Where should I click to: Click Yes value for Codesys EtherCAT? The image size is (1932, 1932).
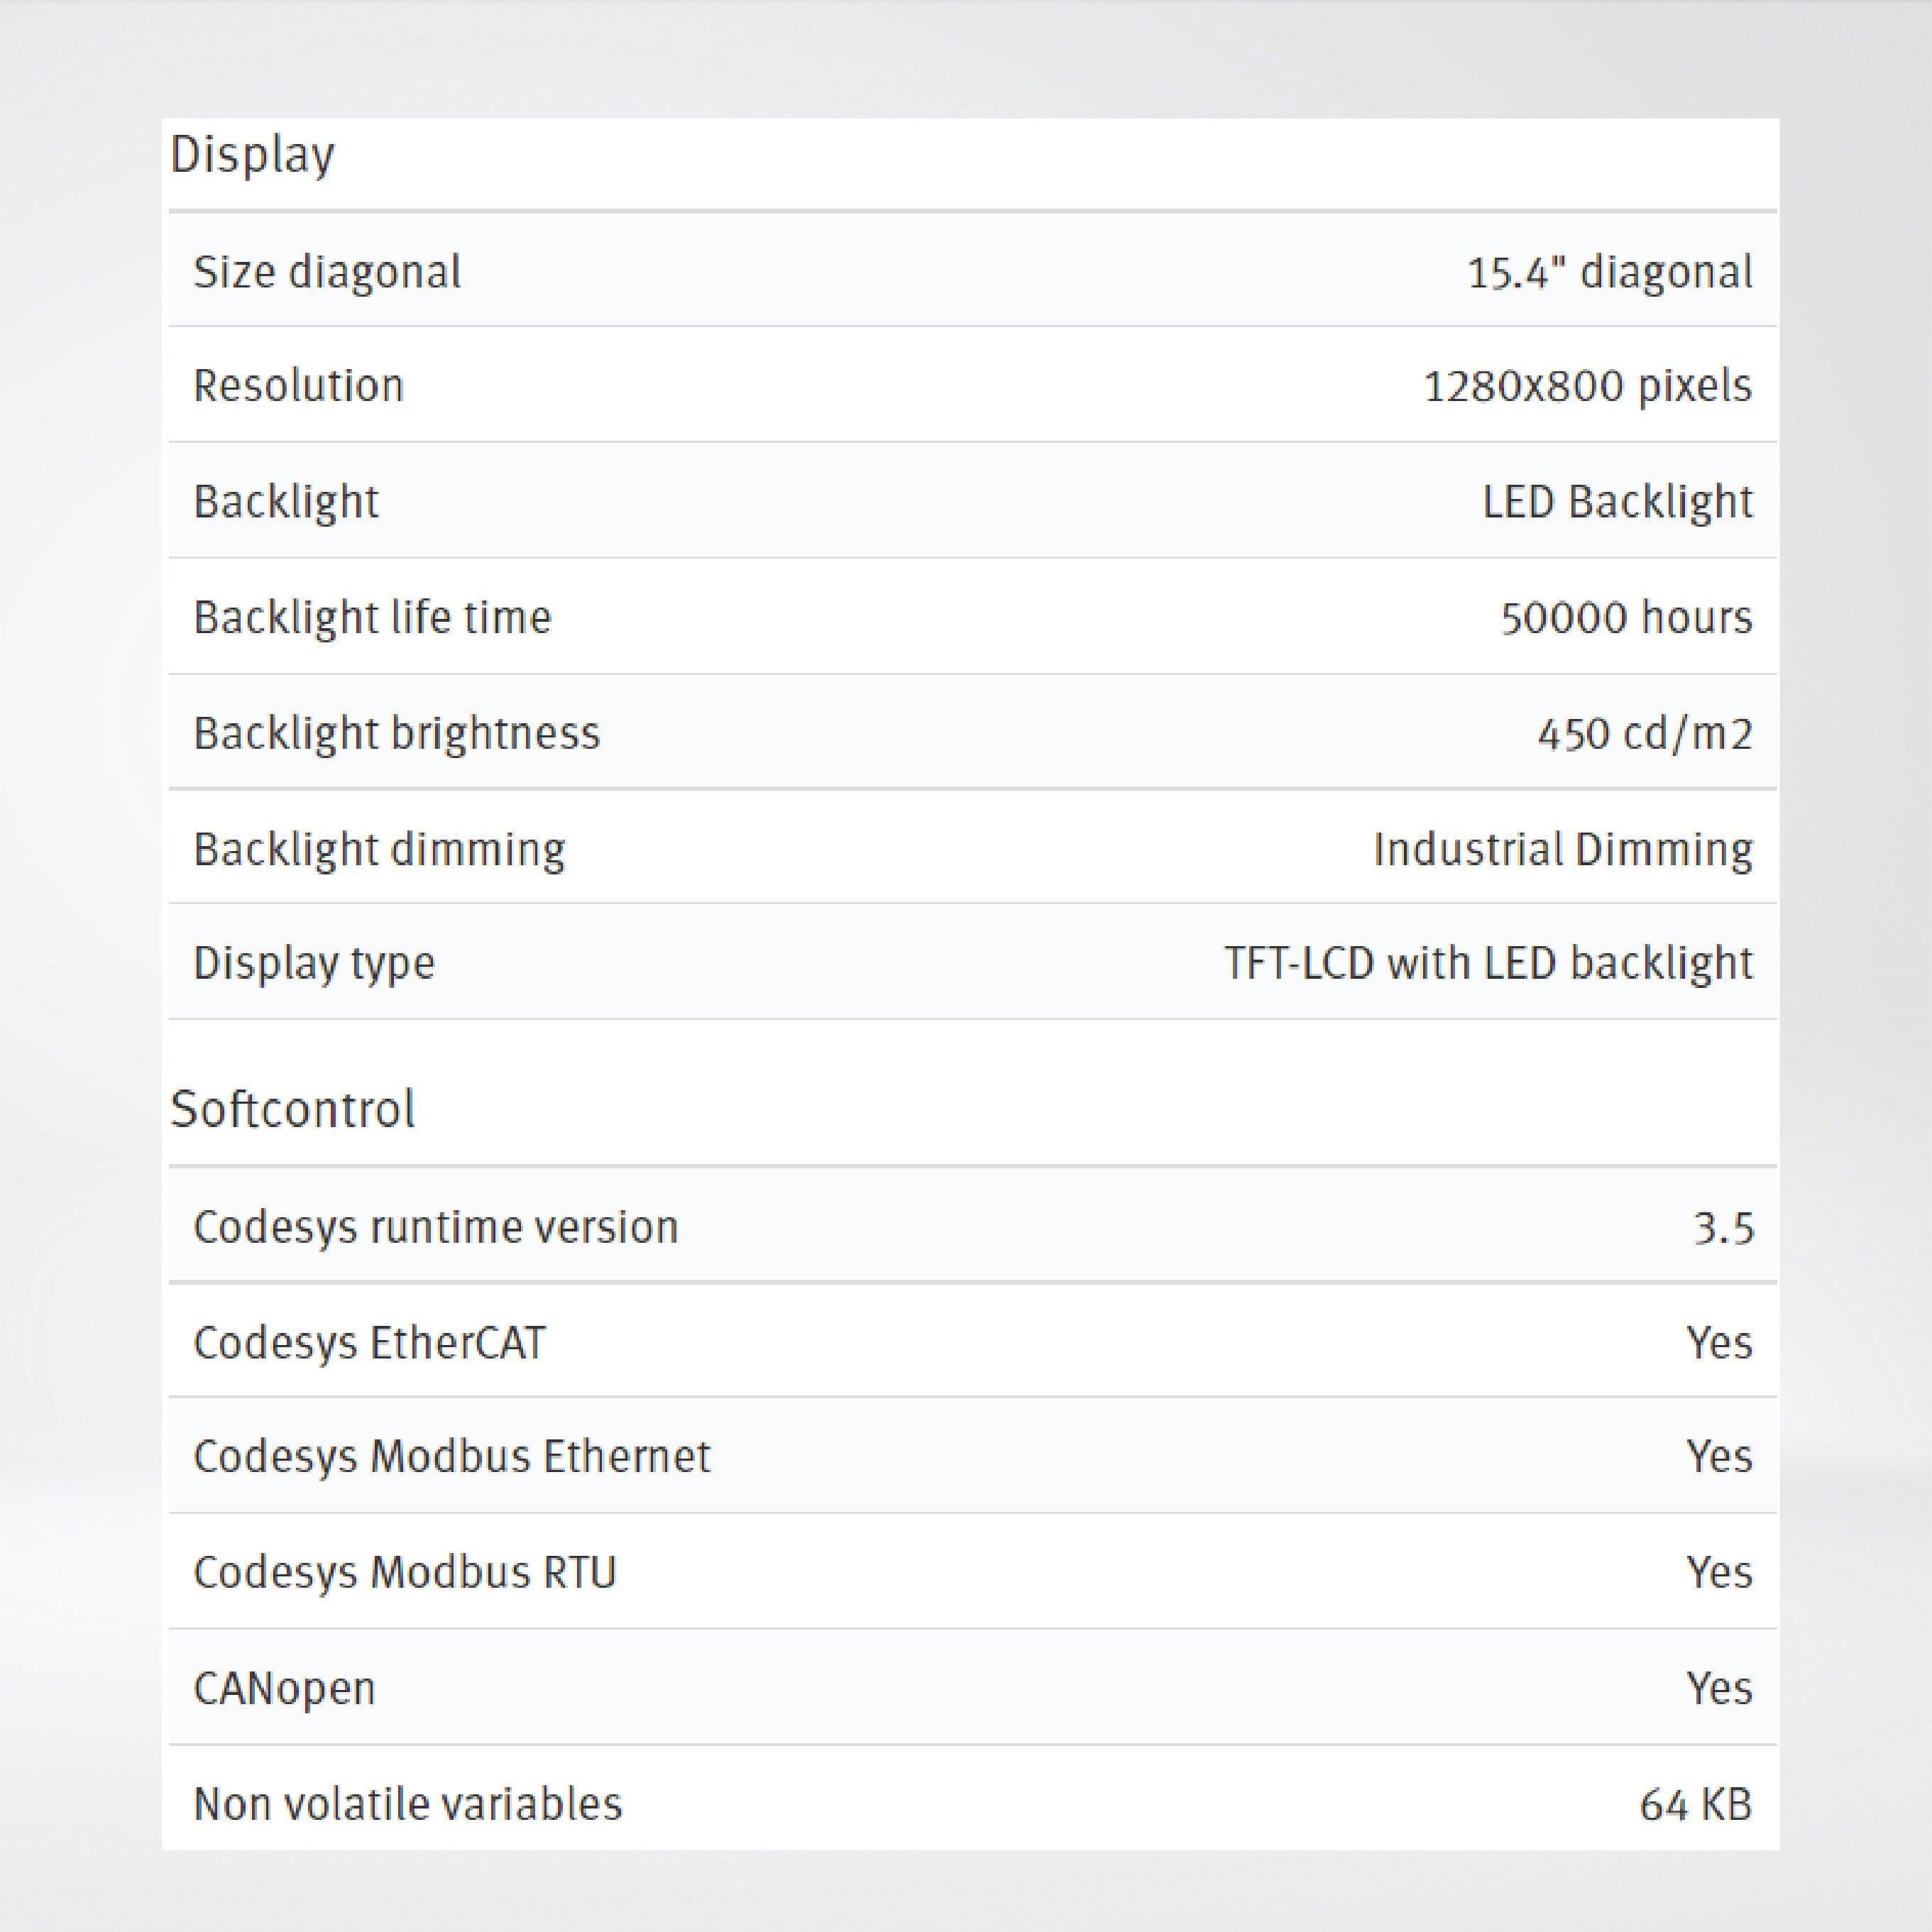point(1719,1342)
